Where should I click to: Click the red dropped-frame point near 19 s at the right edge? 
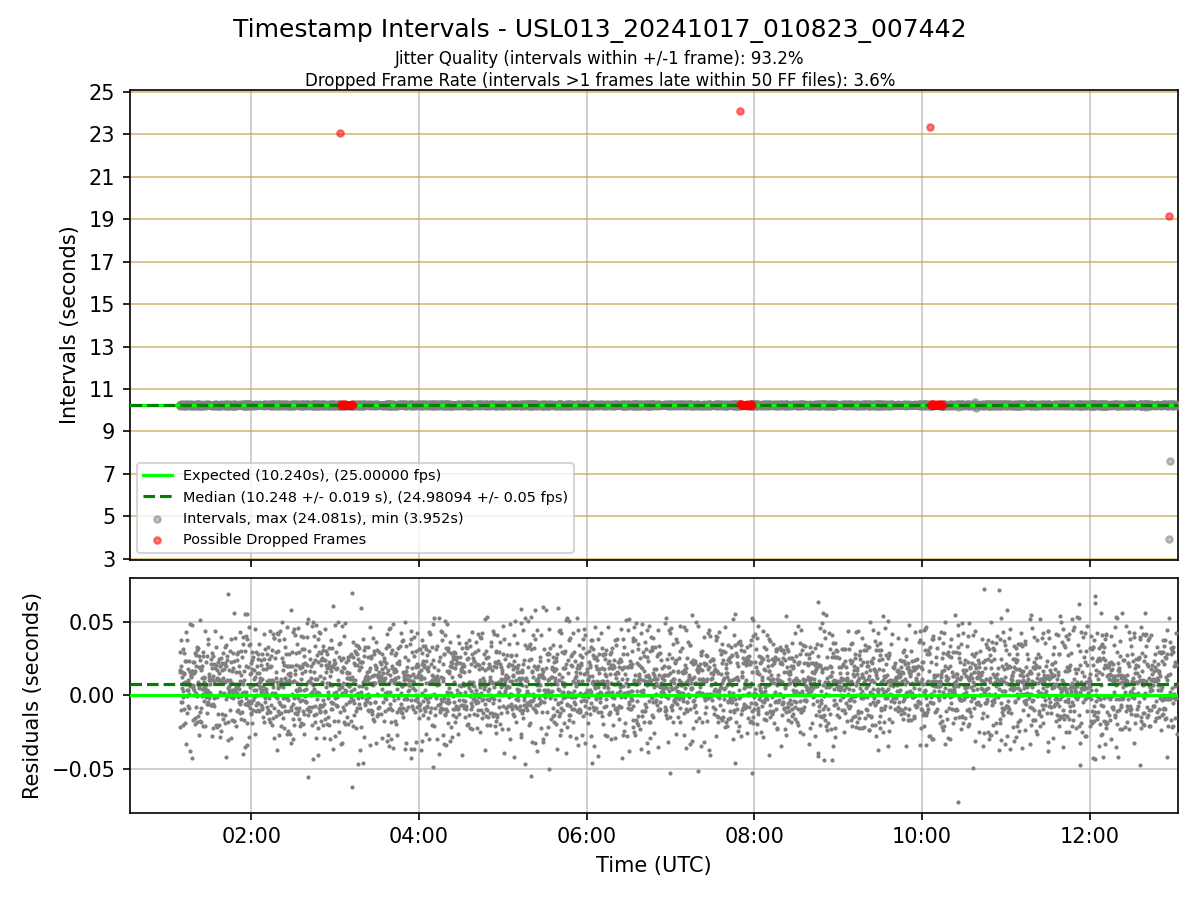click(1169, 216)
